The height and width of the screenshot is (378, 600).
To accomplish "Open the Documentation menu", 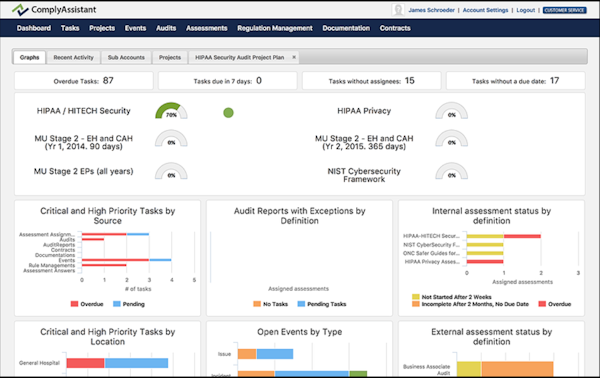I will tap(346, 28).
